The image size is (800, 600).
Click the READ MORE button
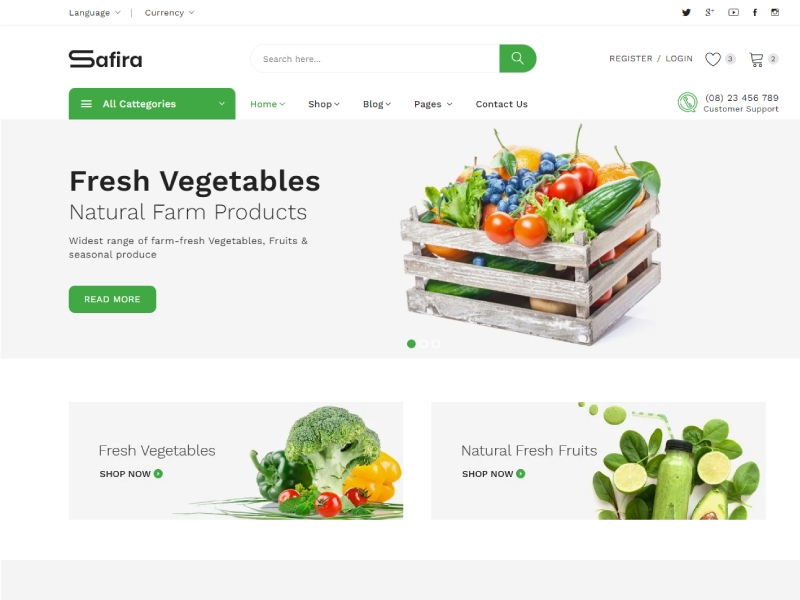pos(112,299)
